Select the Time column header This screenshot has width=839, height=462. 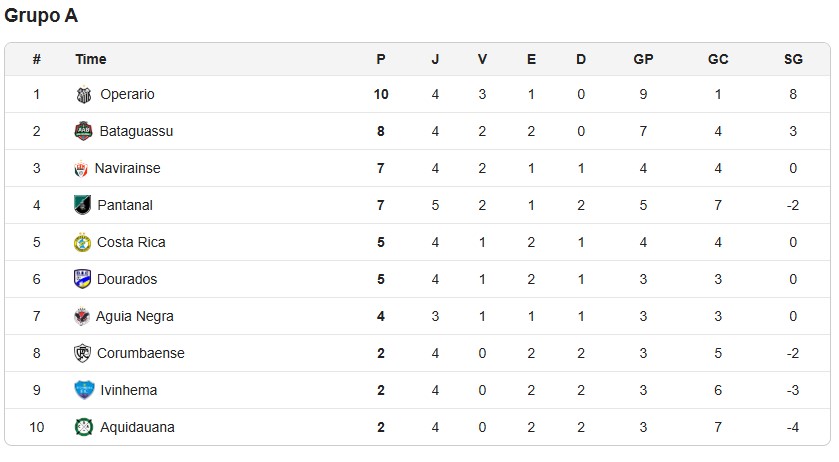91,59
